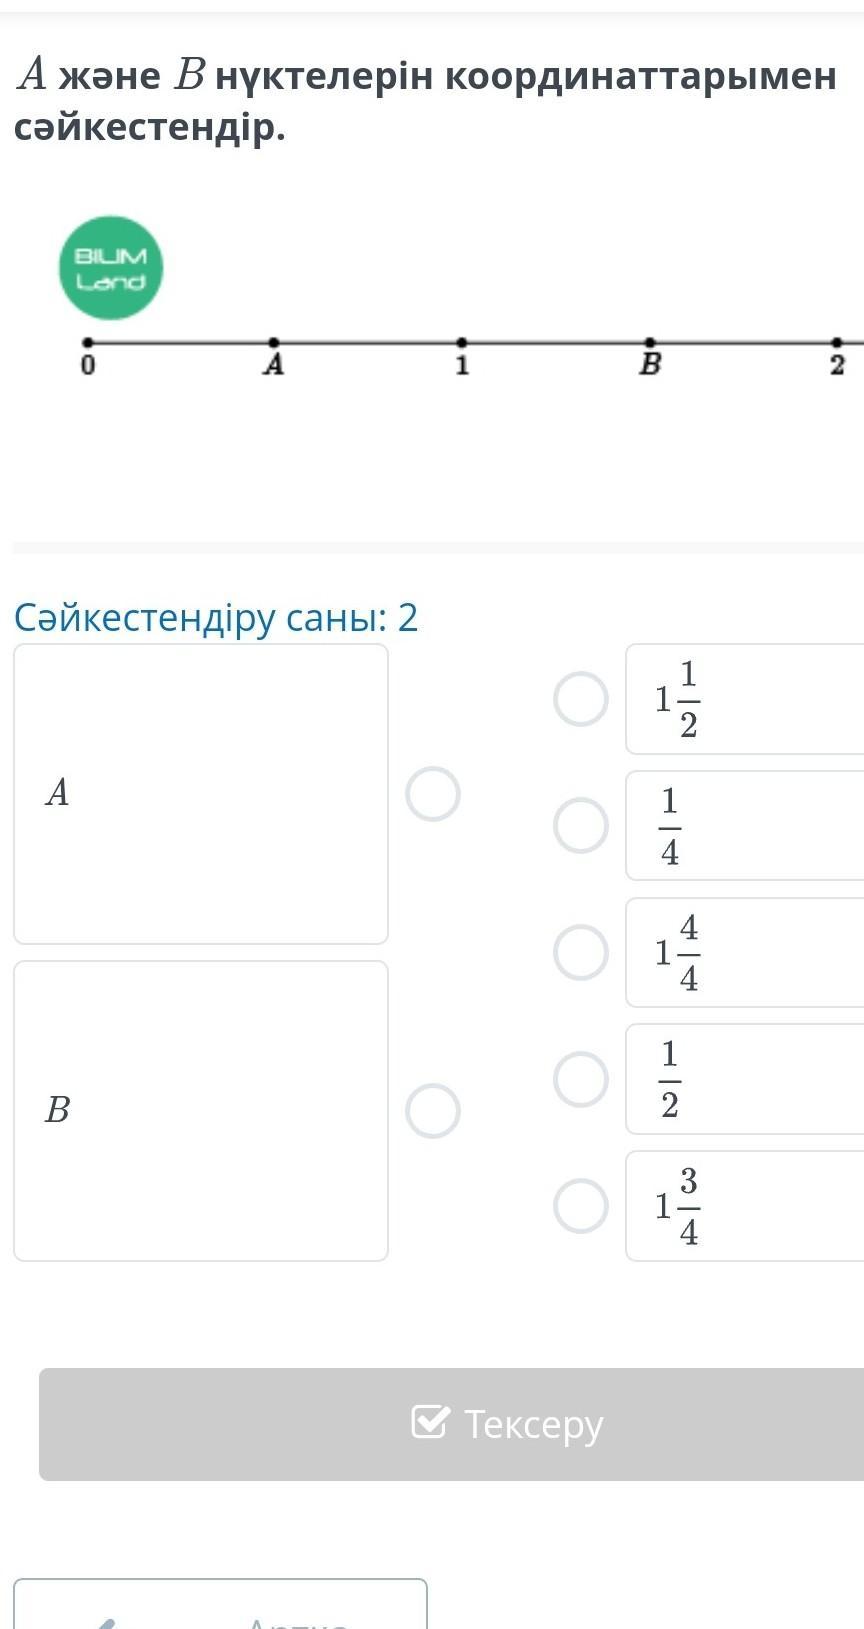
Task: Click the answer box 1 3/4
Action: click(x=745, y=1206)
